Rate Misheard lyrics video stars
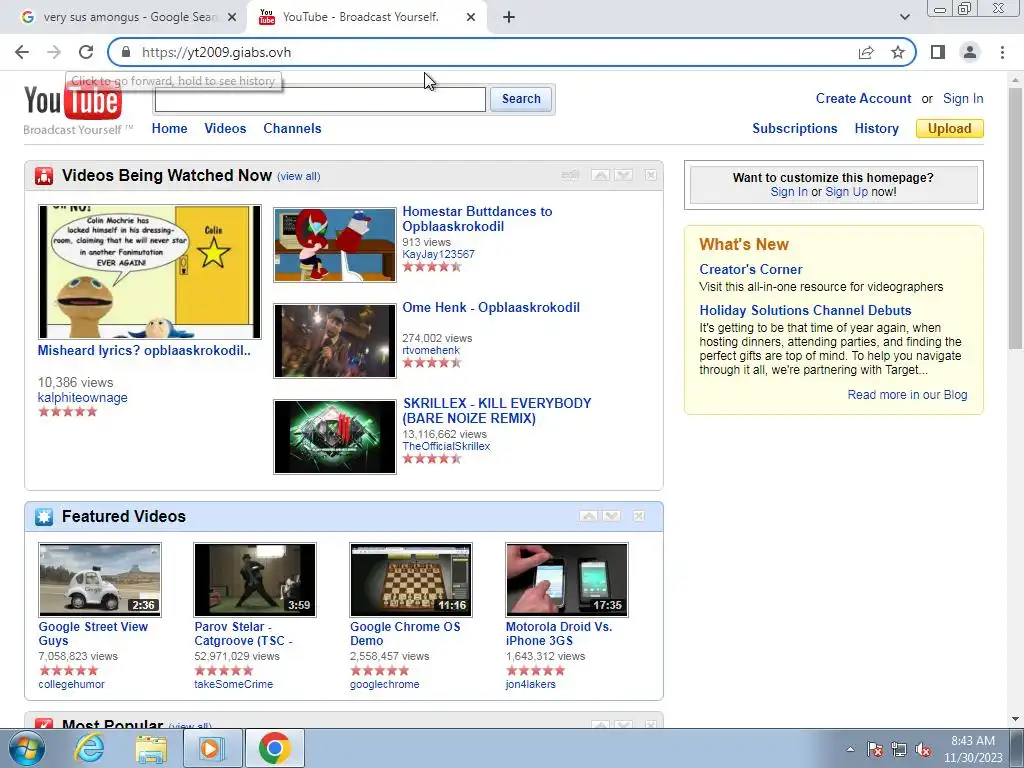 [67, 411]
